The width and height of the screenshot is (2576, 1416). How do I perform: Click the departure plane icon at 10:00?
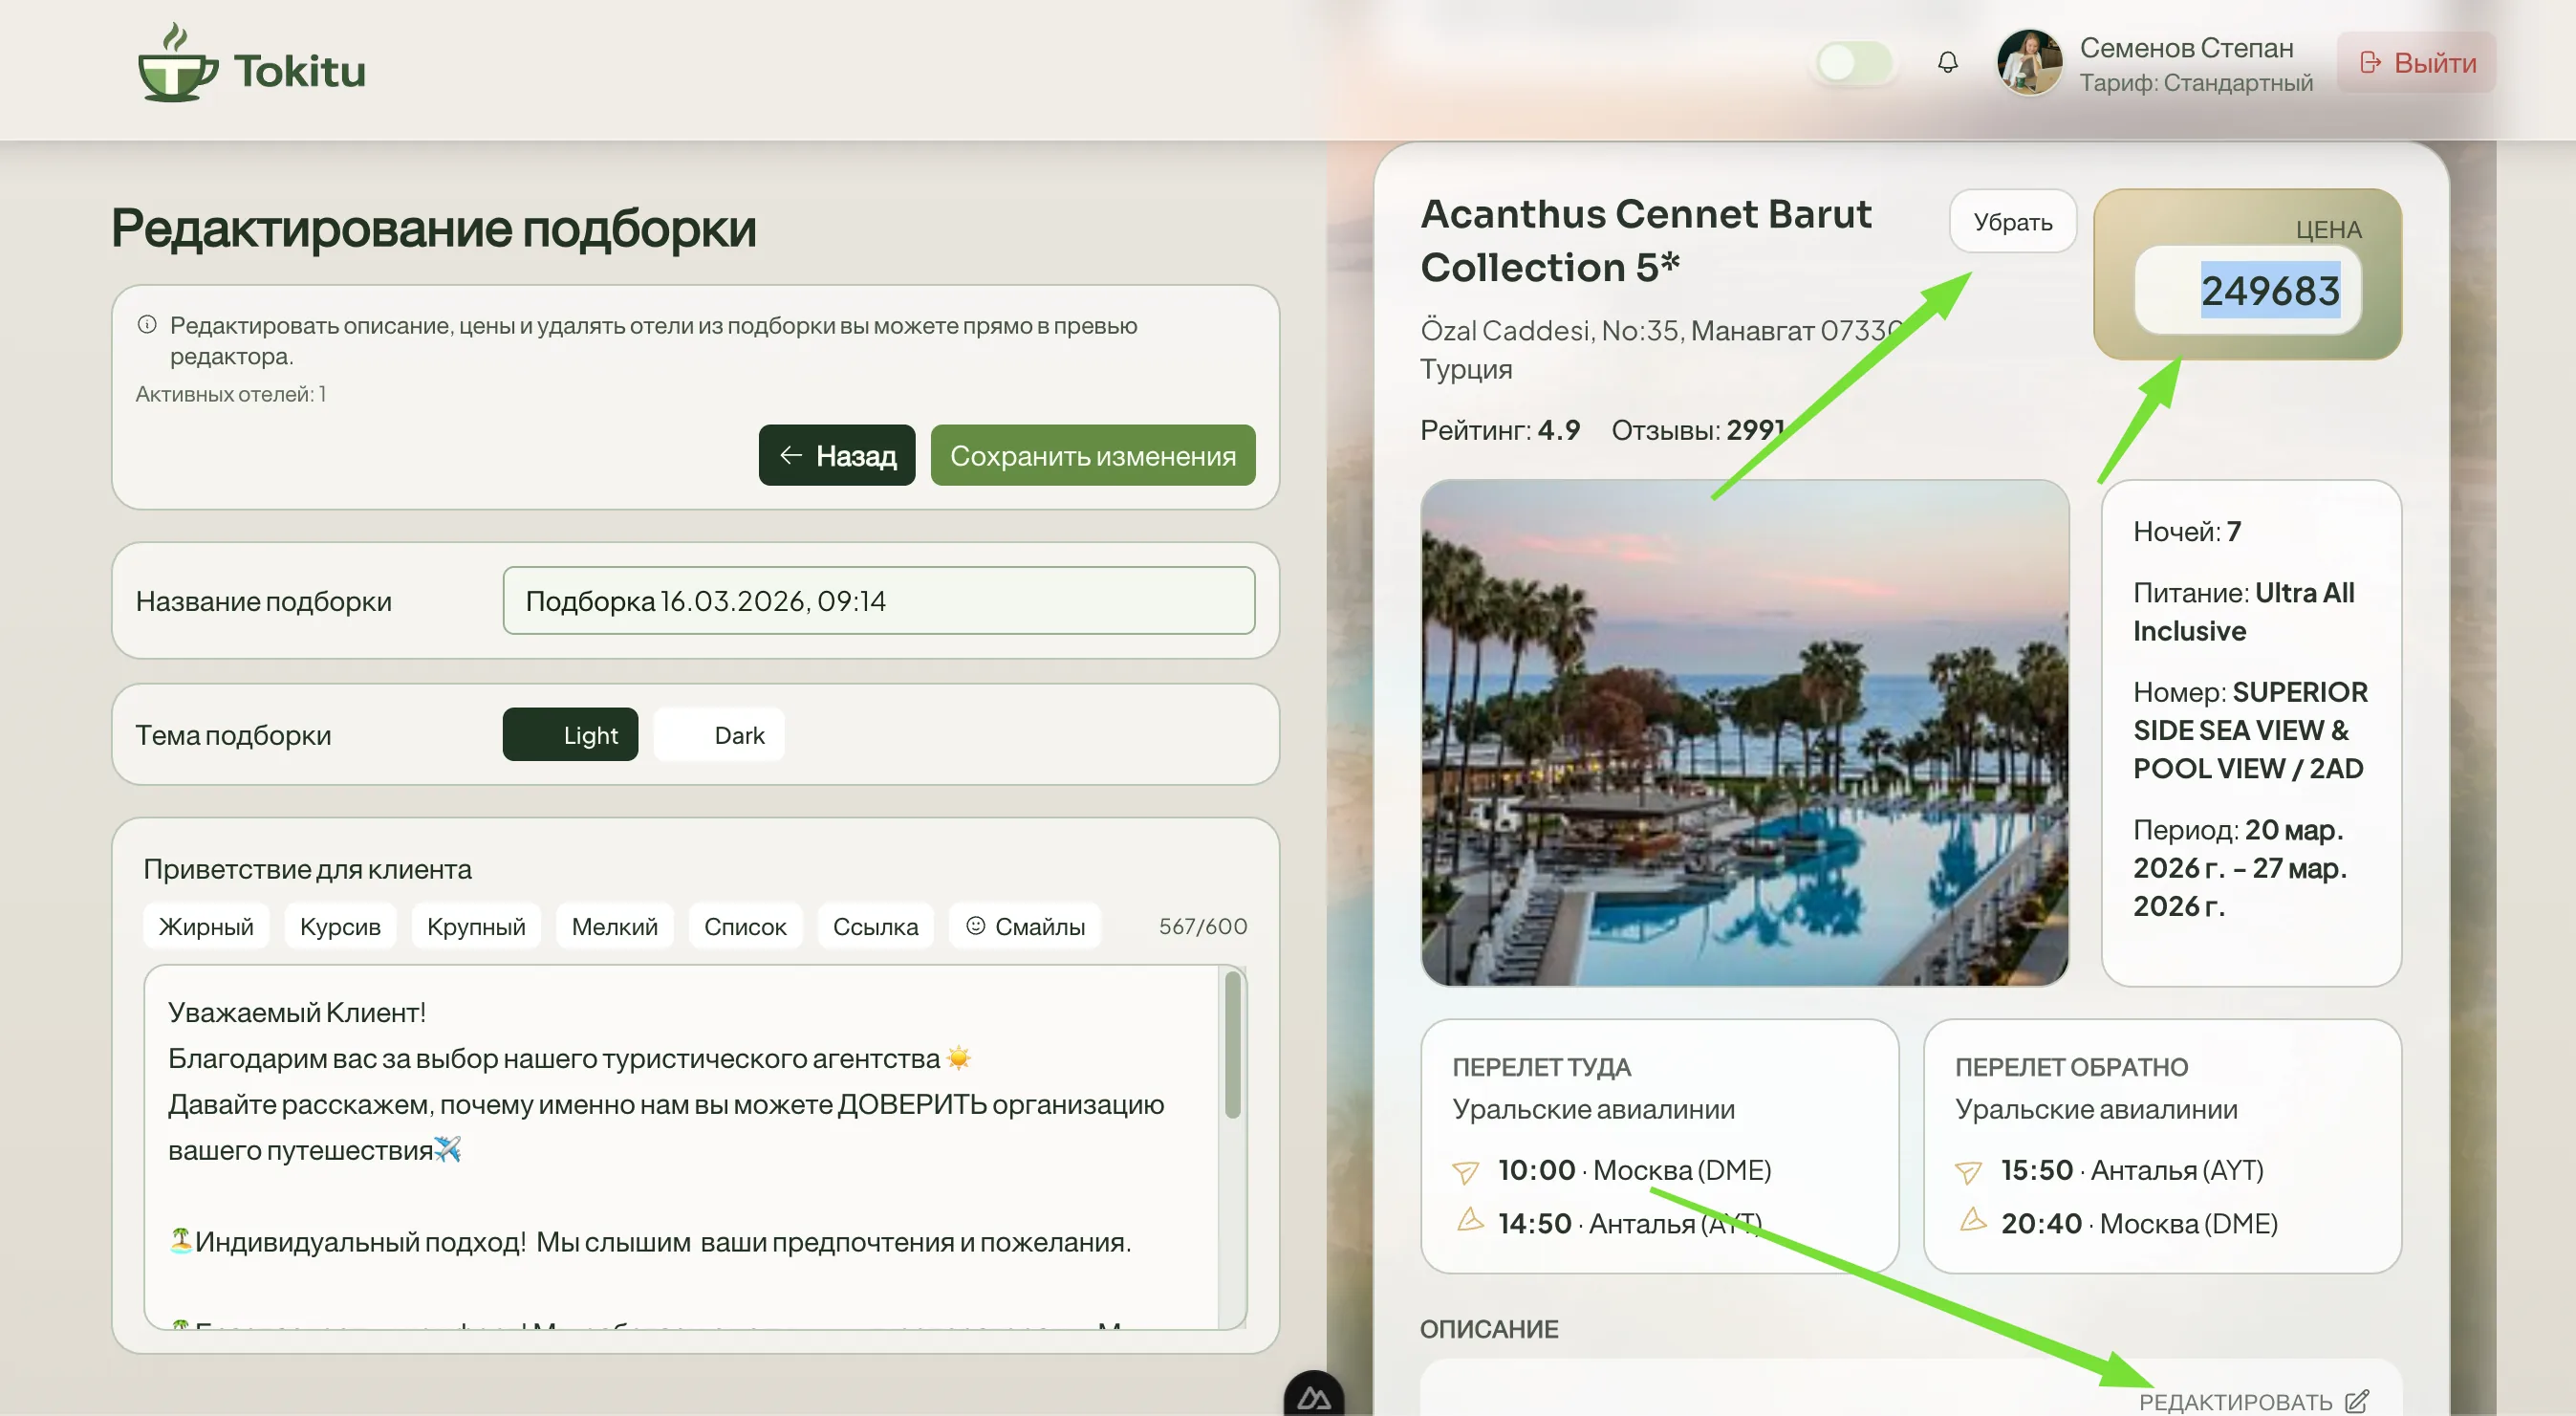pyautogui.click(x=1465, y=1171)
